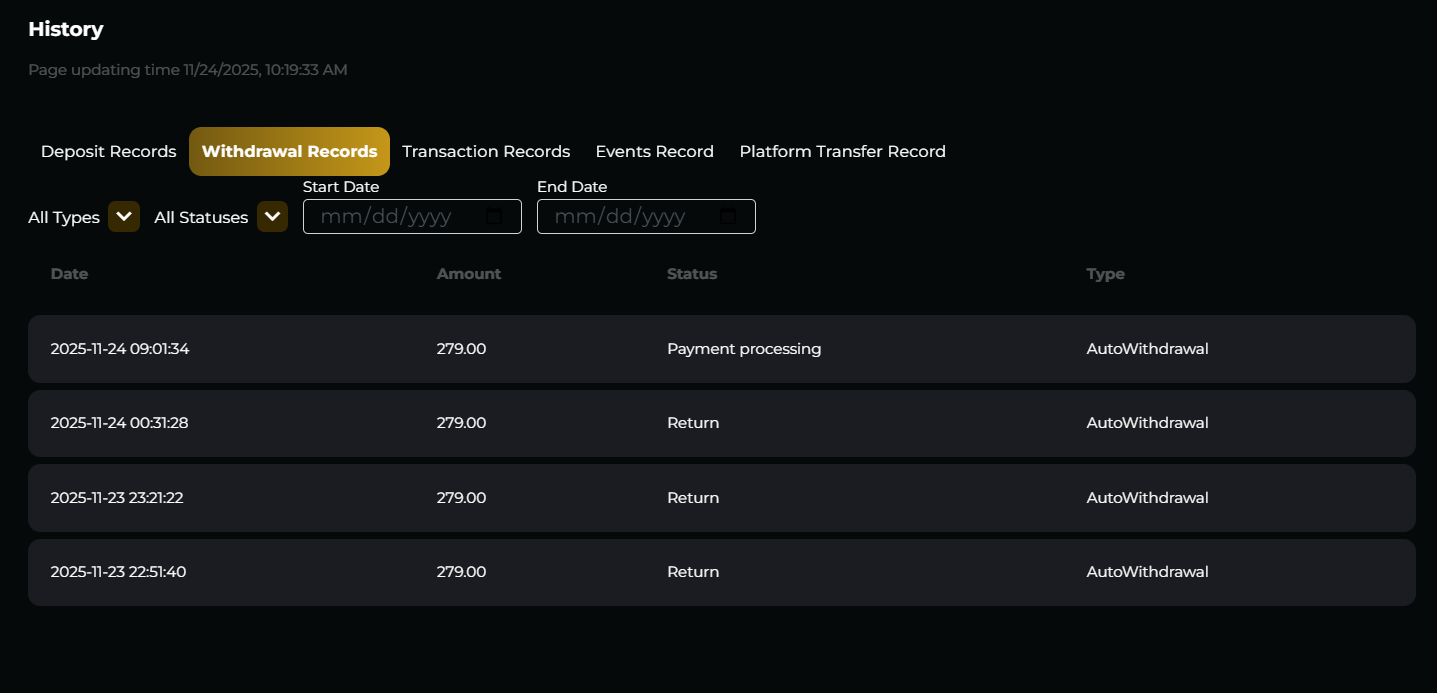The width and height of the screenshot is (1437, 693).
Task: Select the Withdrawal Records tab
Action: click(x=289, y=152)
